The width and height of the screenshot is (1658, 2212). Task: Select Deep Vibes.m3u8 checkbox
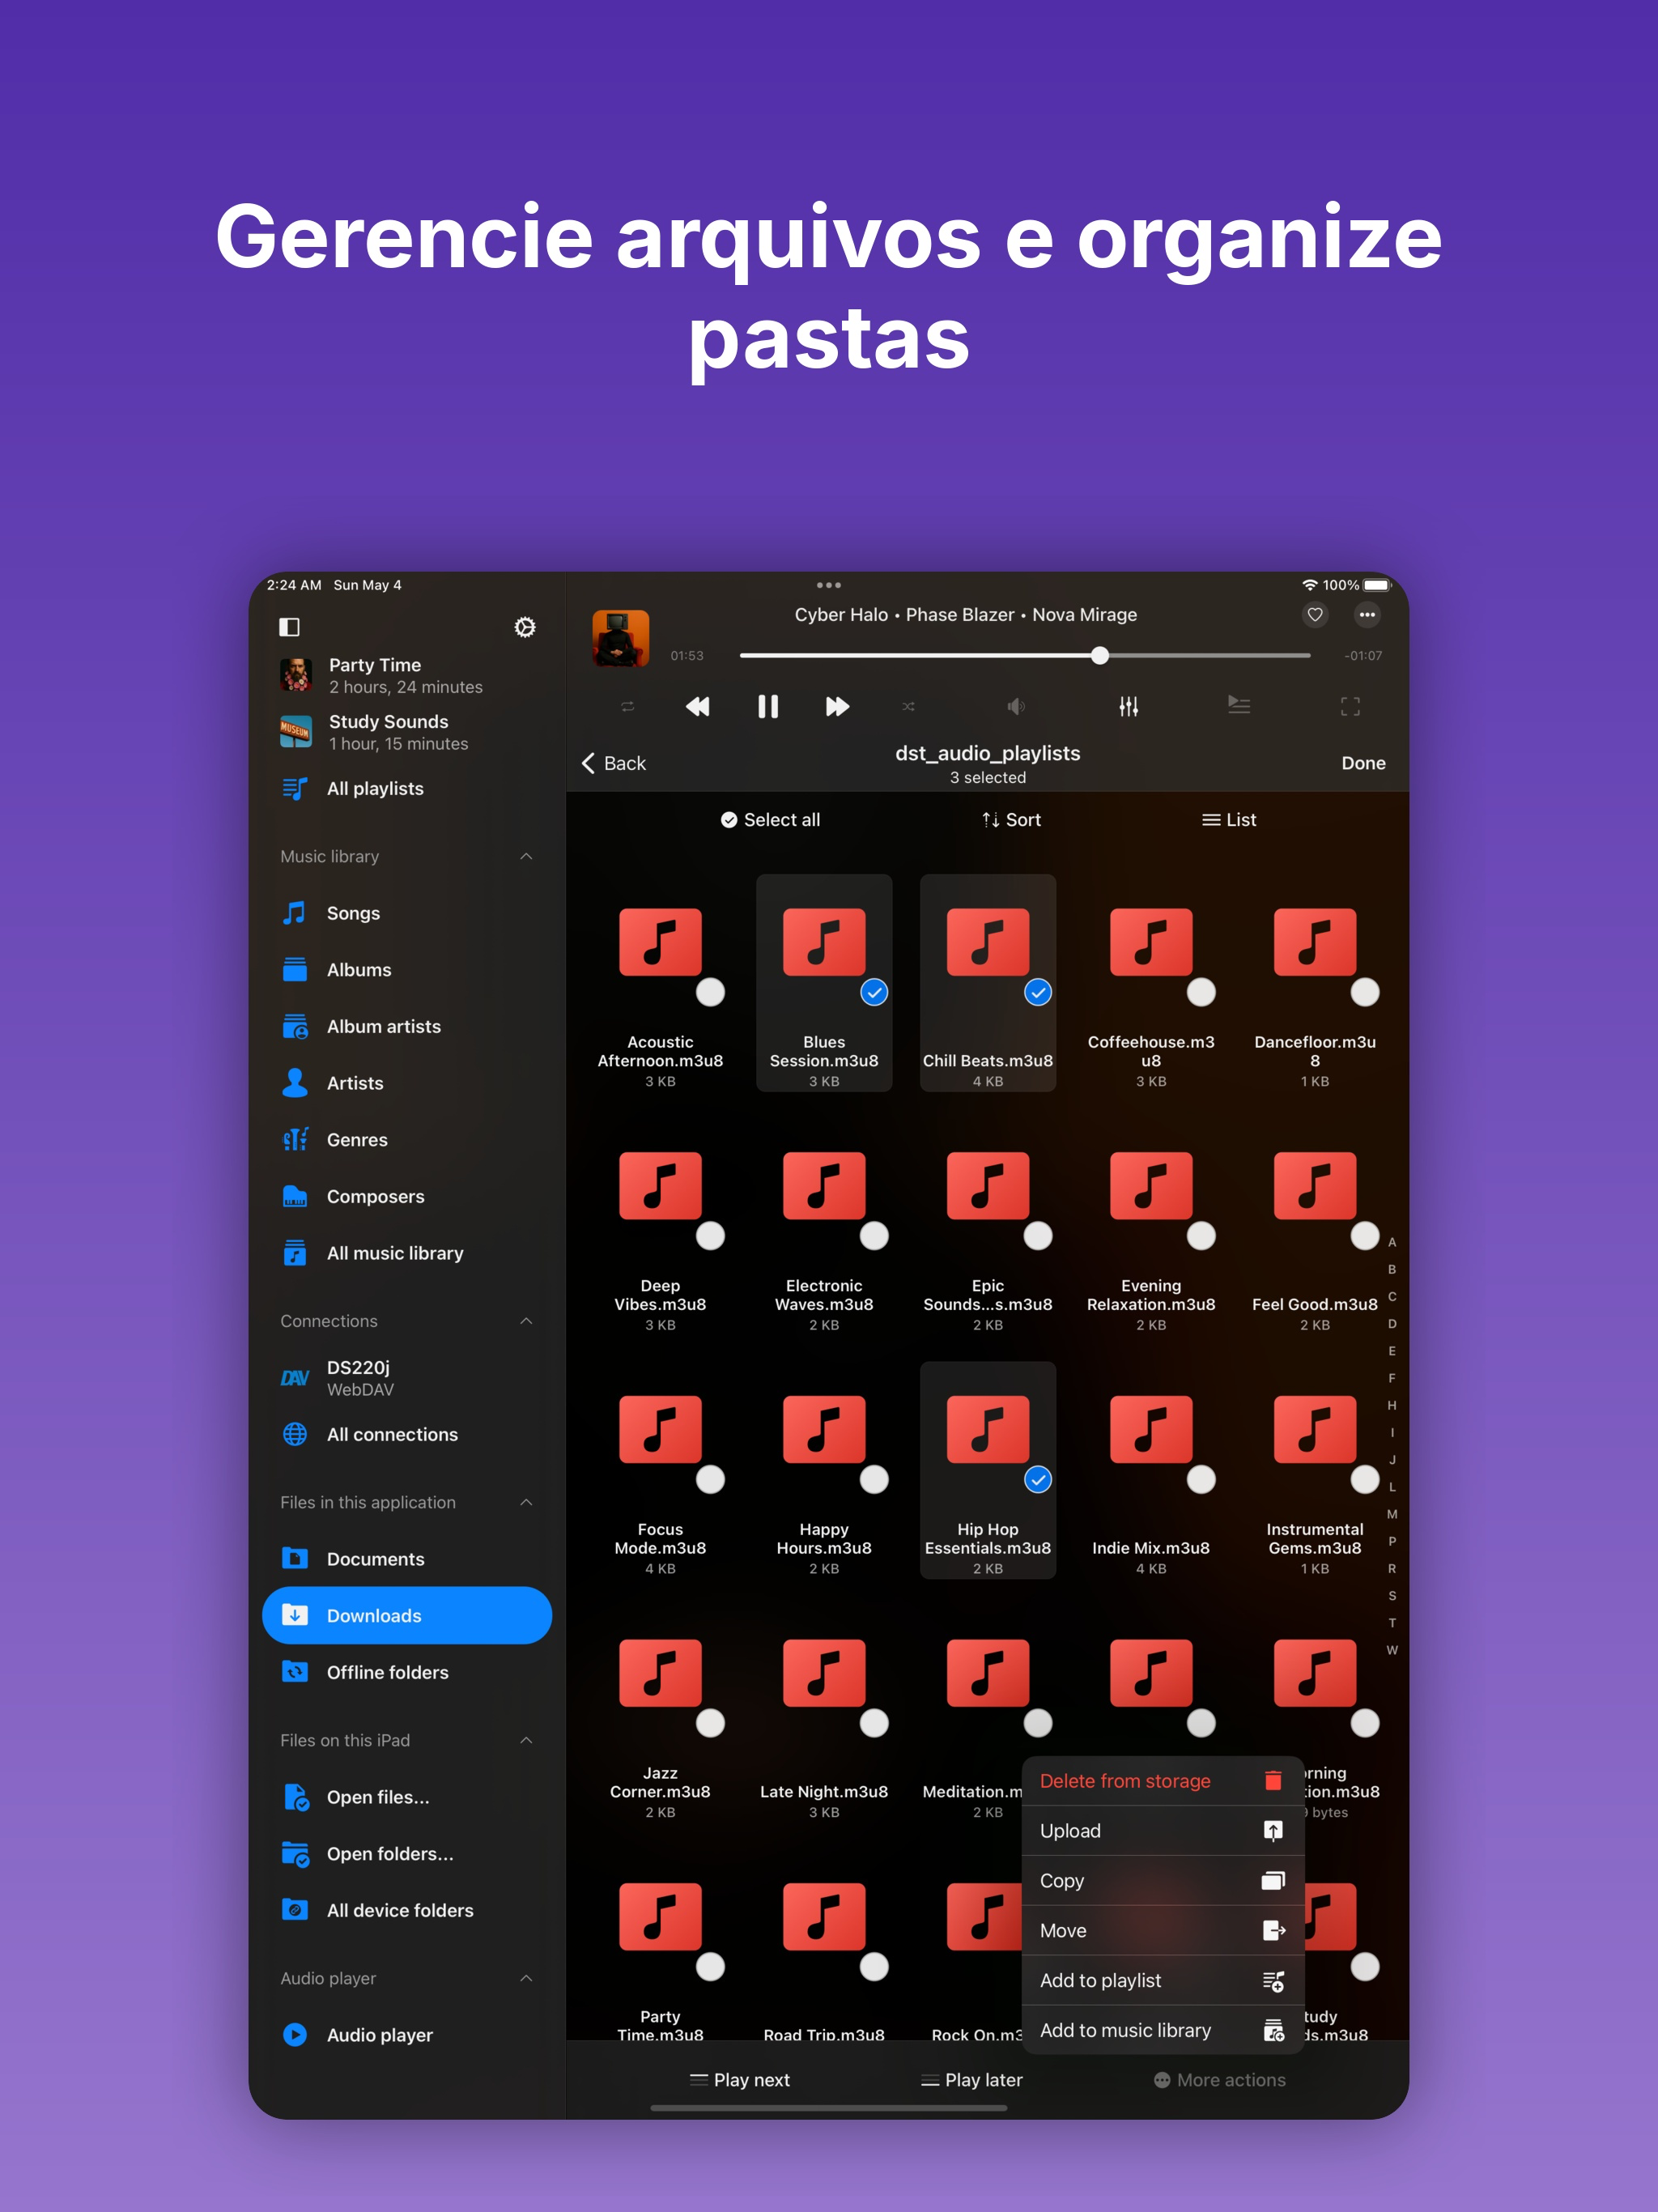(710, 1236)
